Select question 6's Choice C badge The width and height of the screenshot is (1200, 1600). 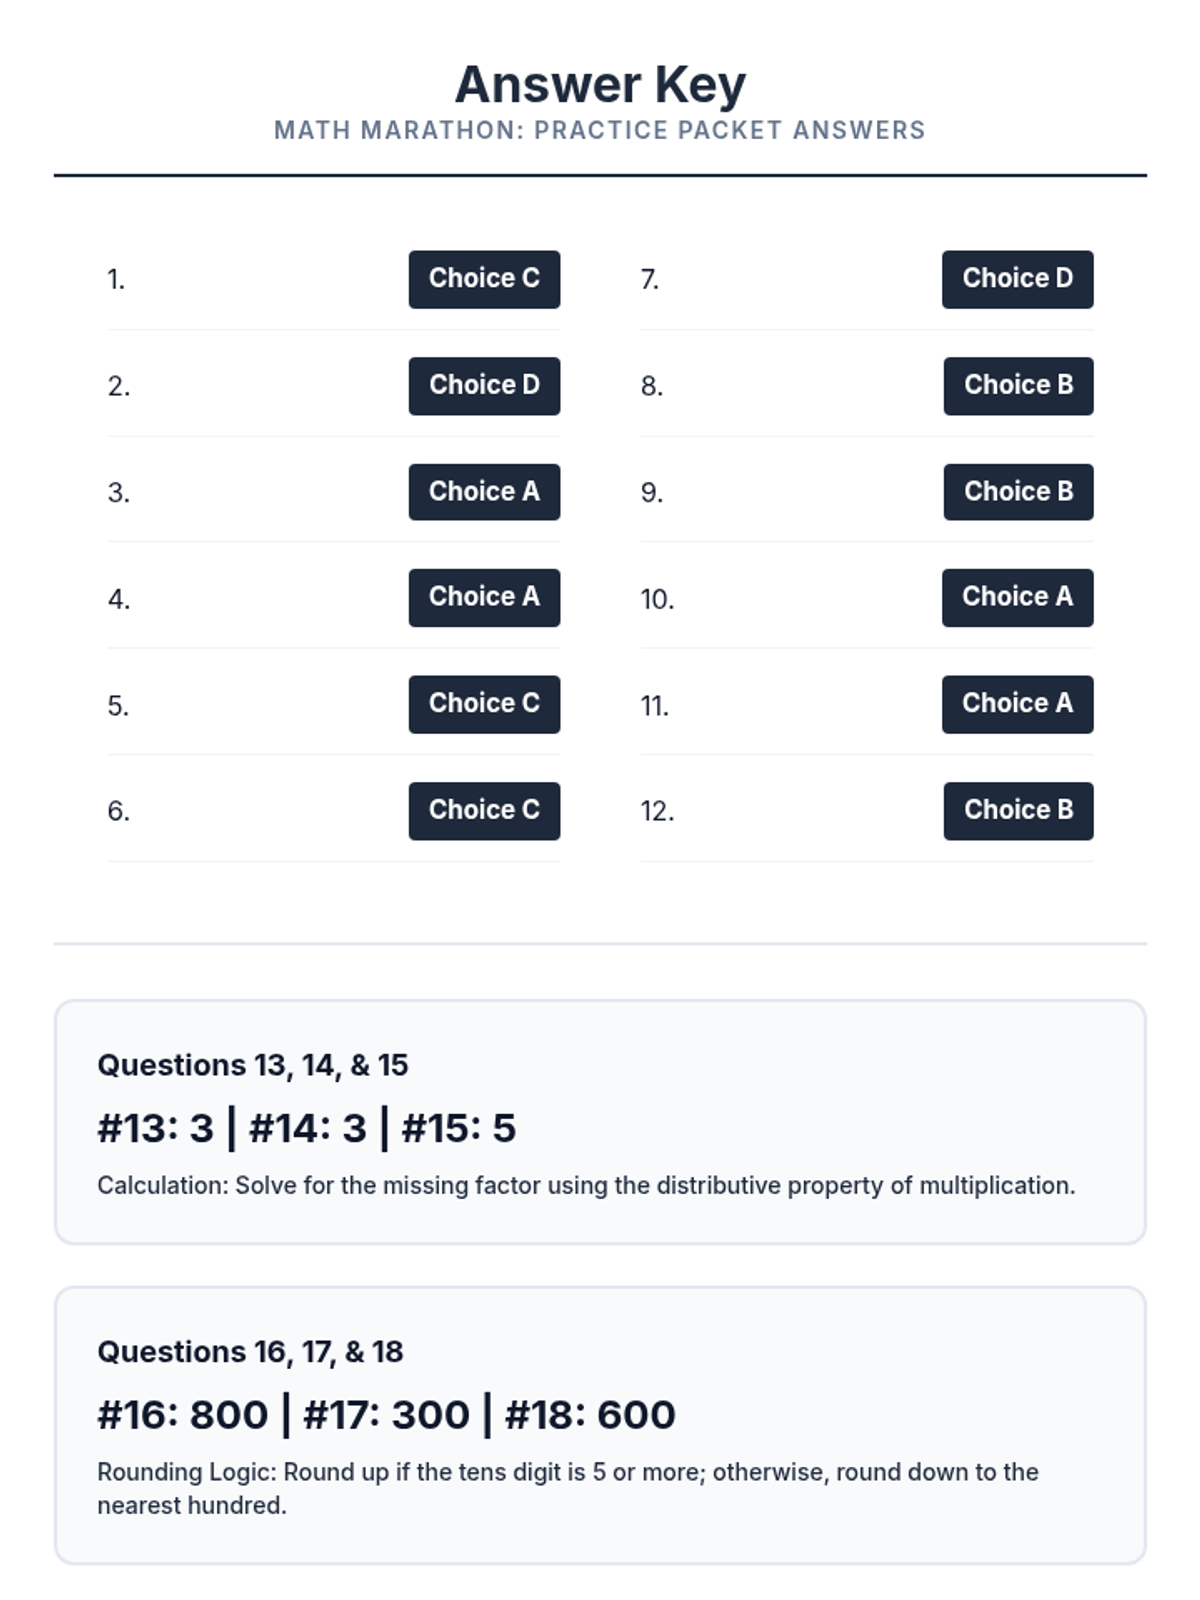pos(484,810)
